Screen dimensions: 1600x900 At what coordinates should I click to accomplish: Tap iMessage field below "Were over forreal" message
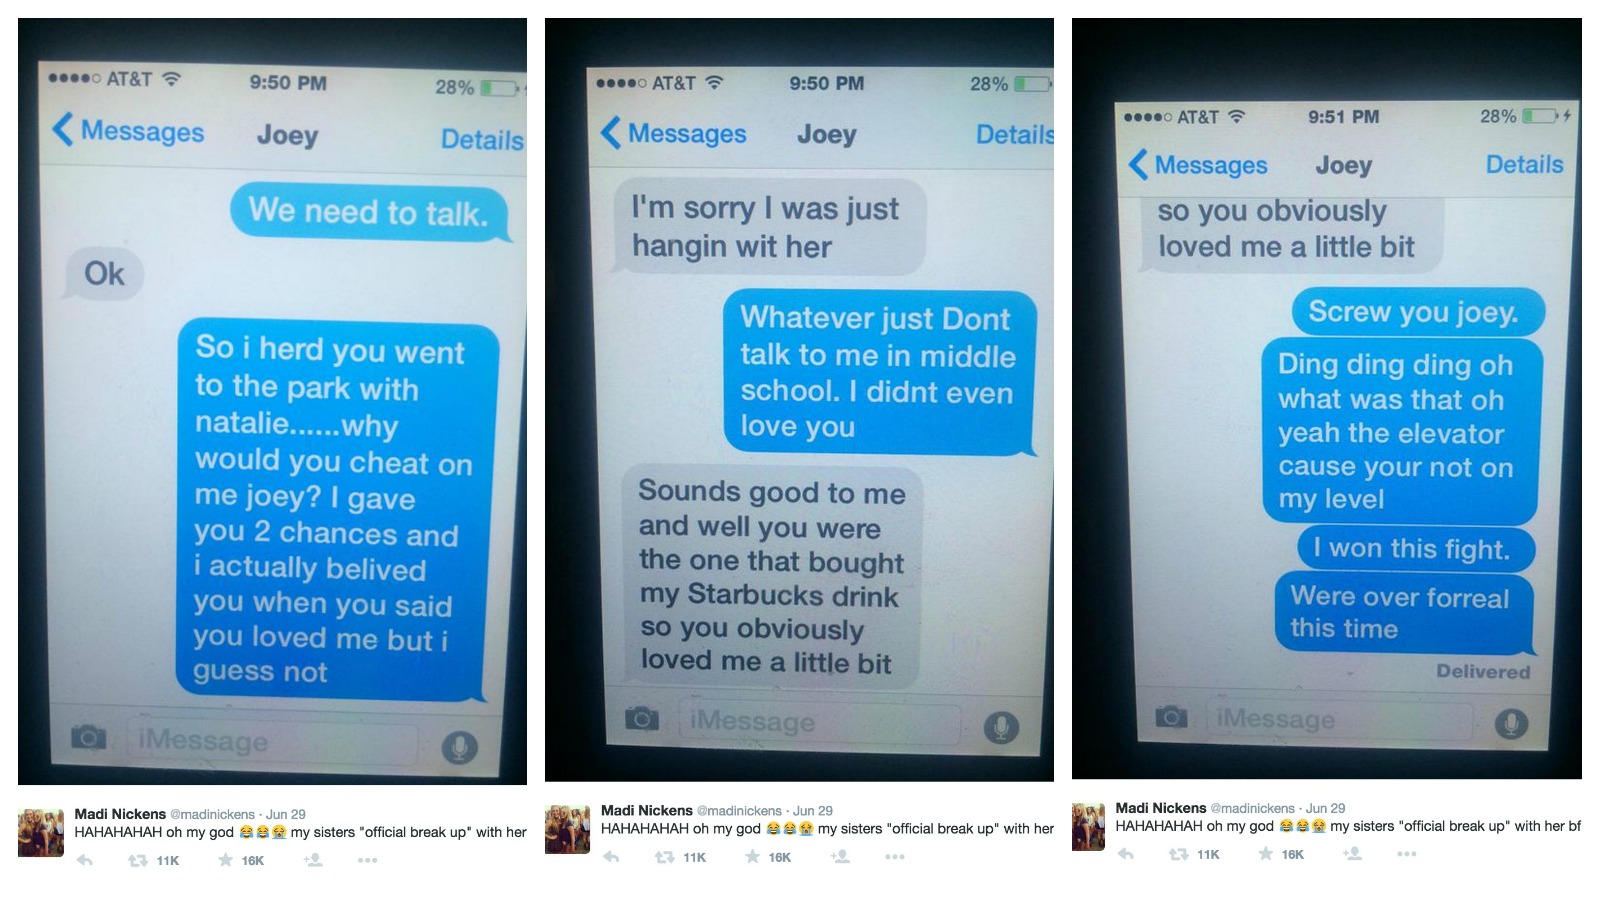coord(1340,720)
